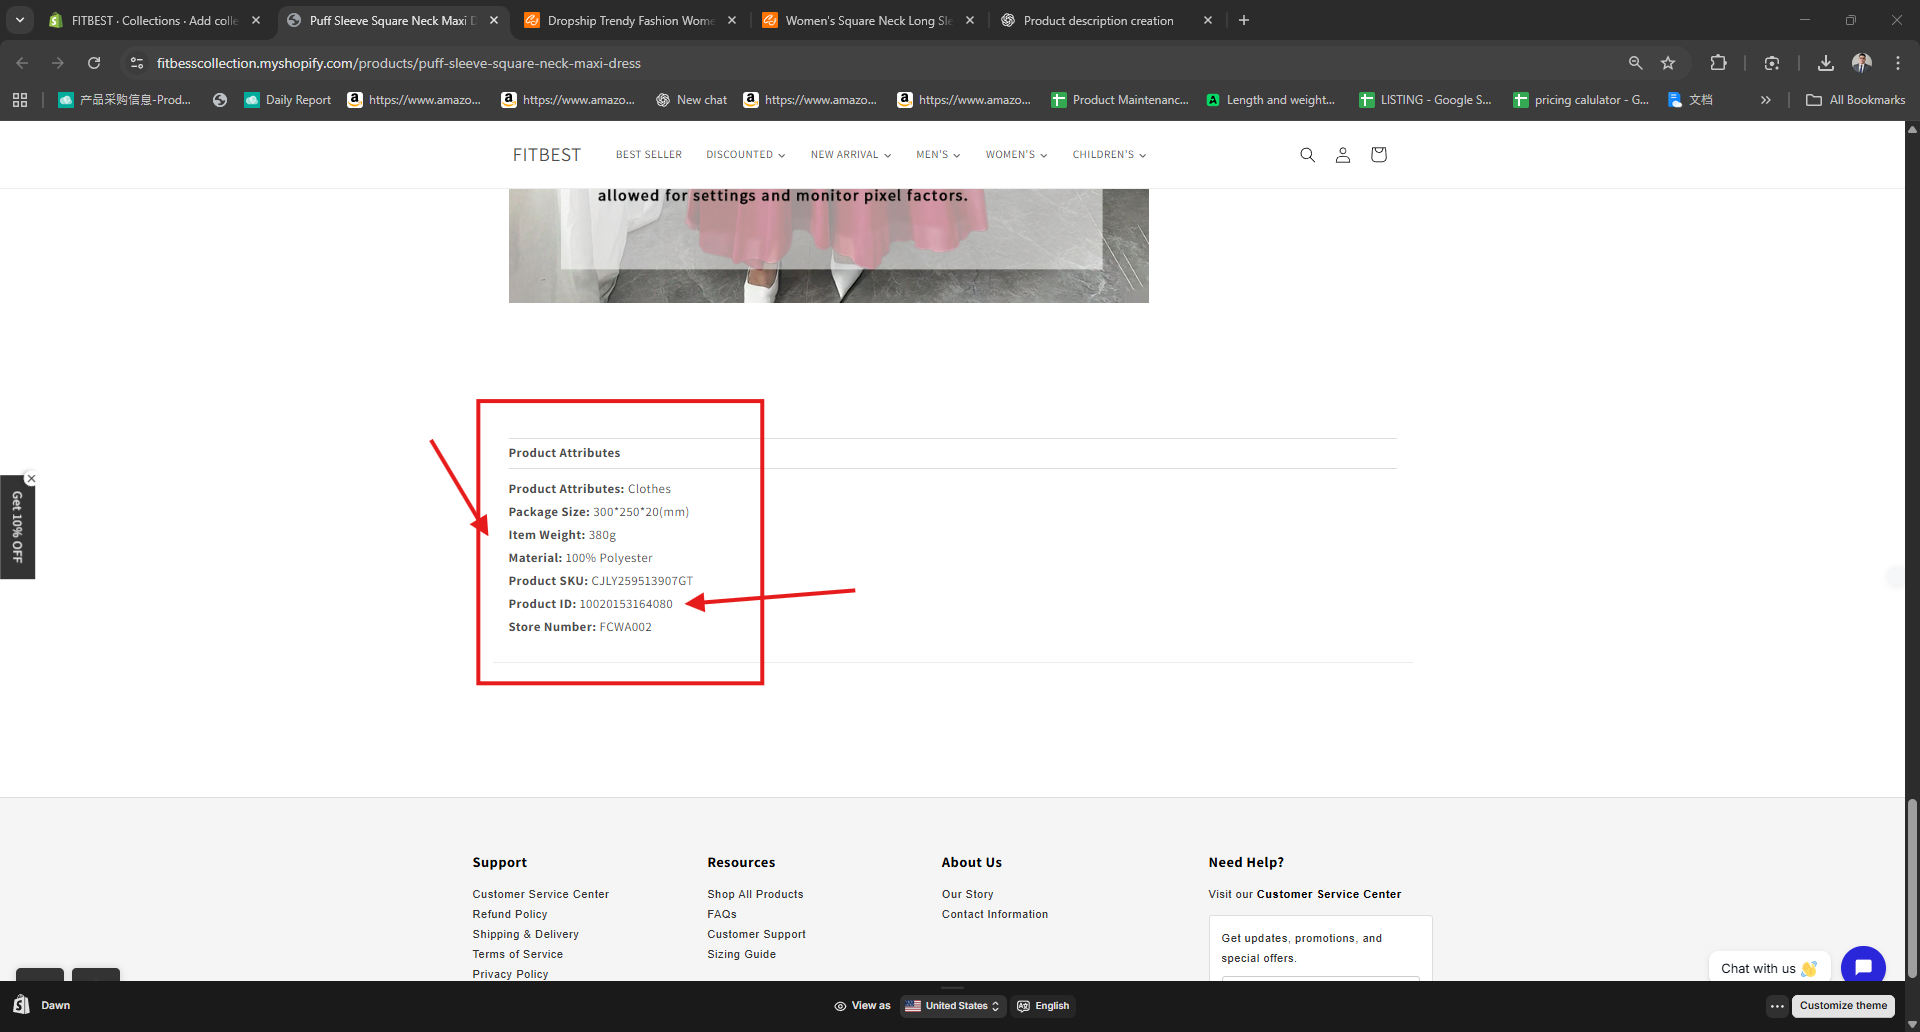Screen dimensions: 1920x1032
Task: Switch to the Product description creation tab
Action: click(1098, 20)
